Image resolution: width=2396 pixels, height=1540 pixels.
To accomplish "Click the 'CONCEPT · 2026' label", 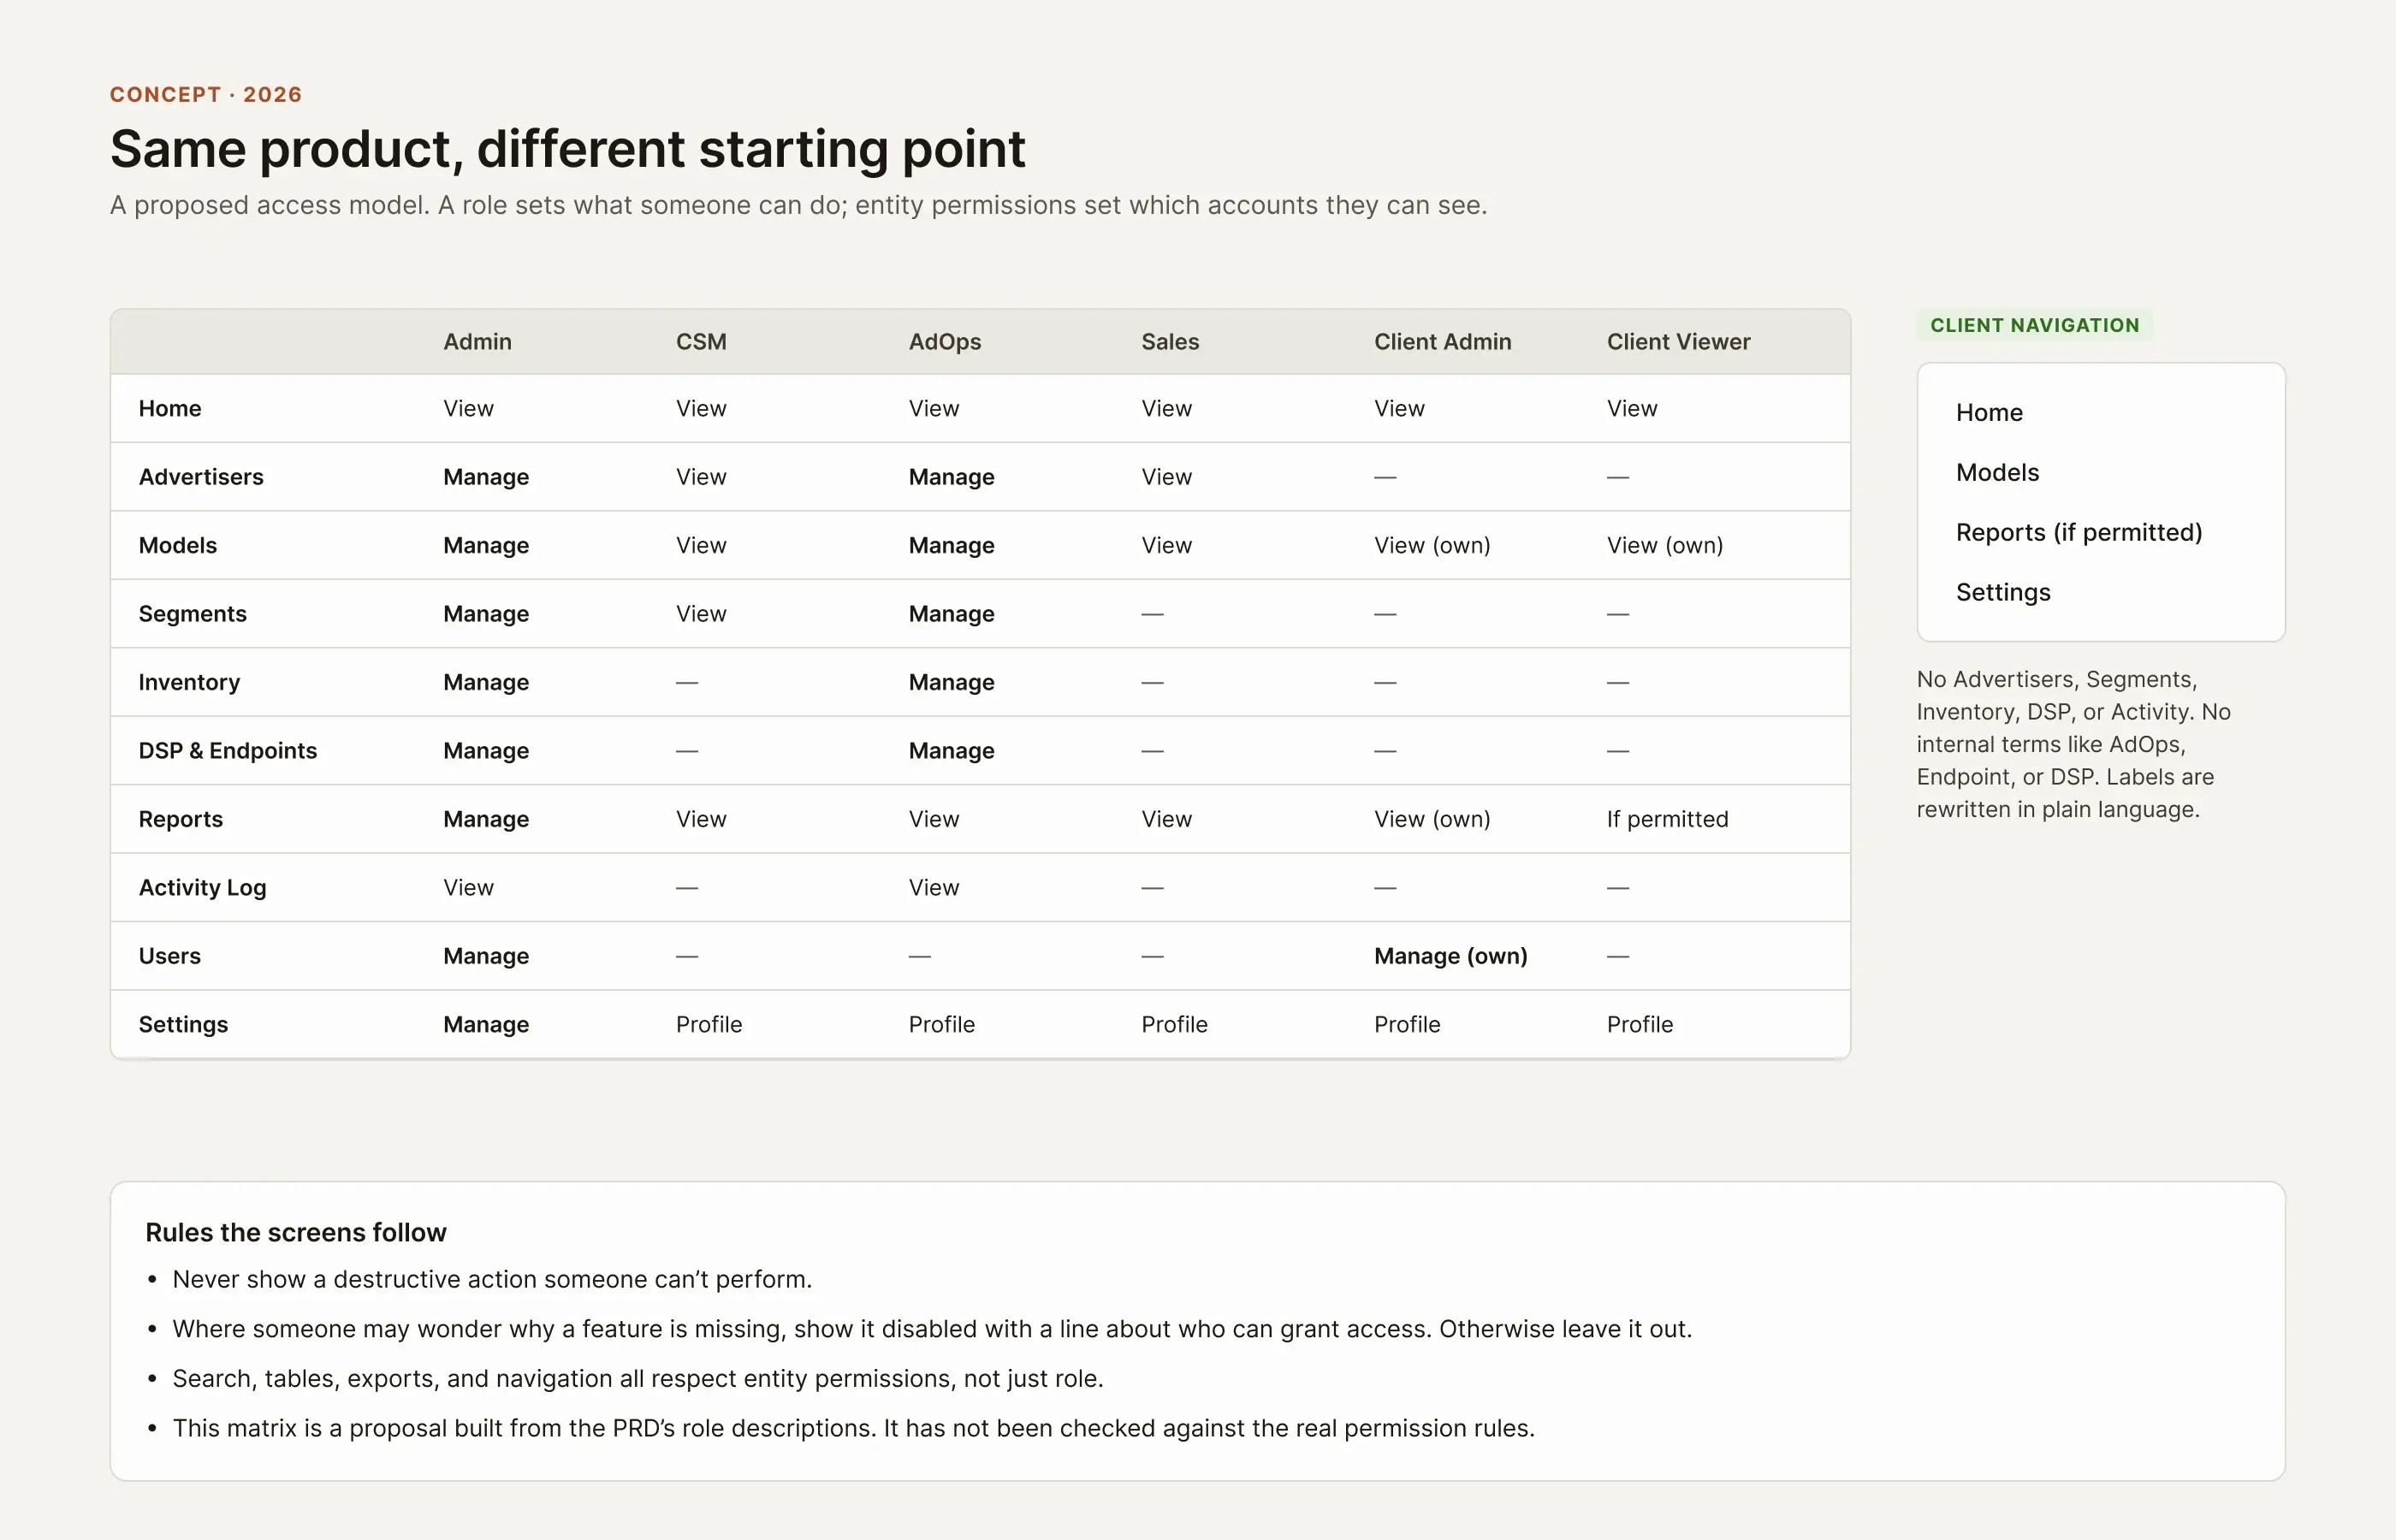I will click(x=206, y=94).
